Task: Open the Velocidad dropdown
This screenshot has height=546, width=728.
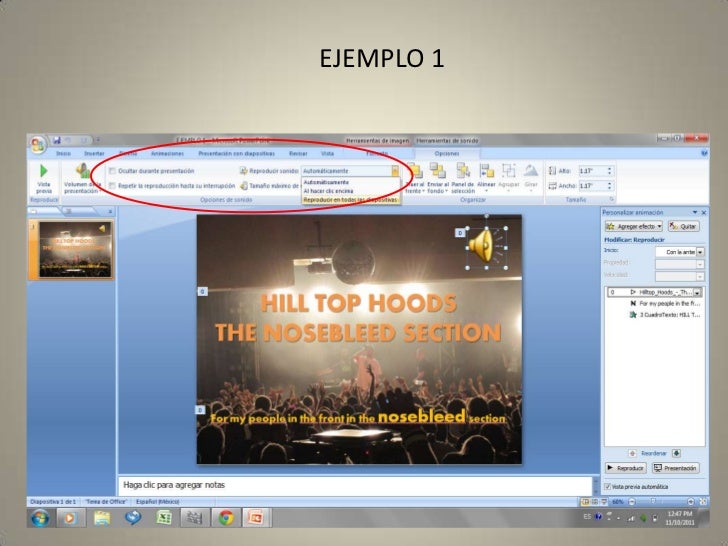Action: coord(700,276)
